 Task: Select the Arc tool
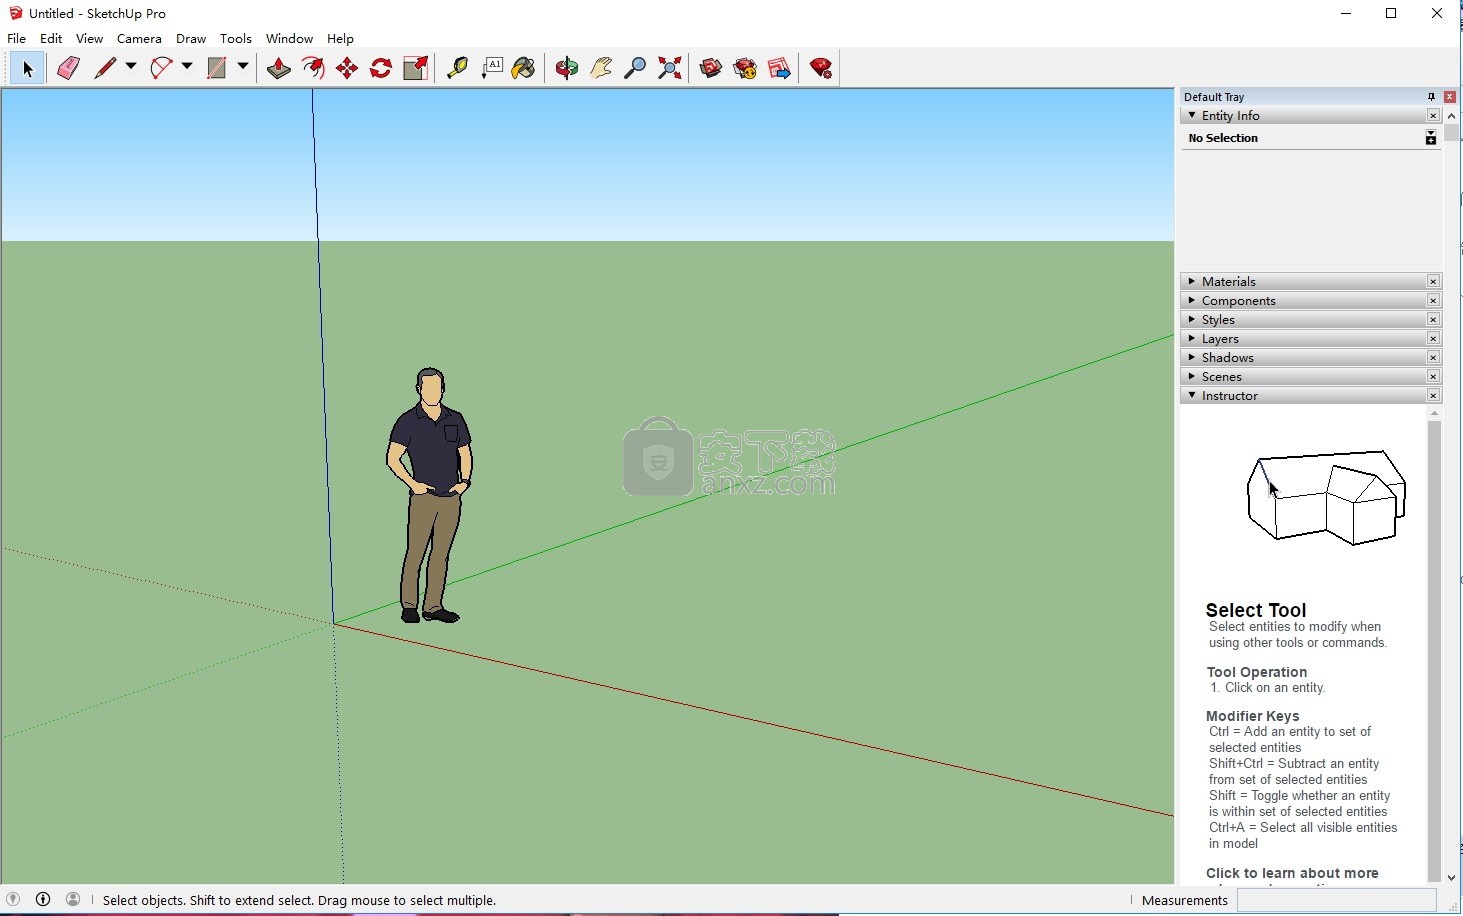tap(161, 68)
